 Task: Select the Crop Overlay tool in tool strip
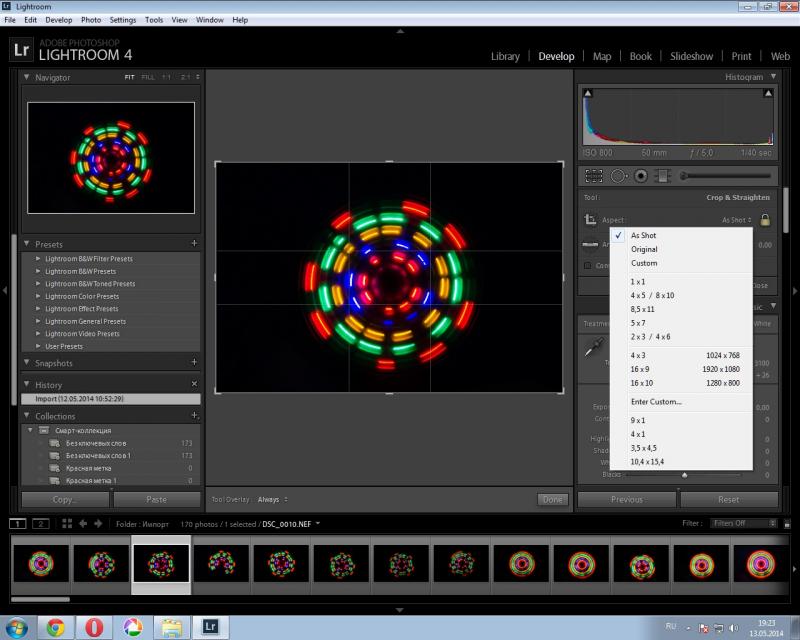(593, 176)
